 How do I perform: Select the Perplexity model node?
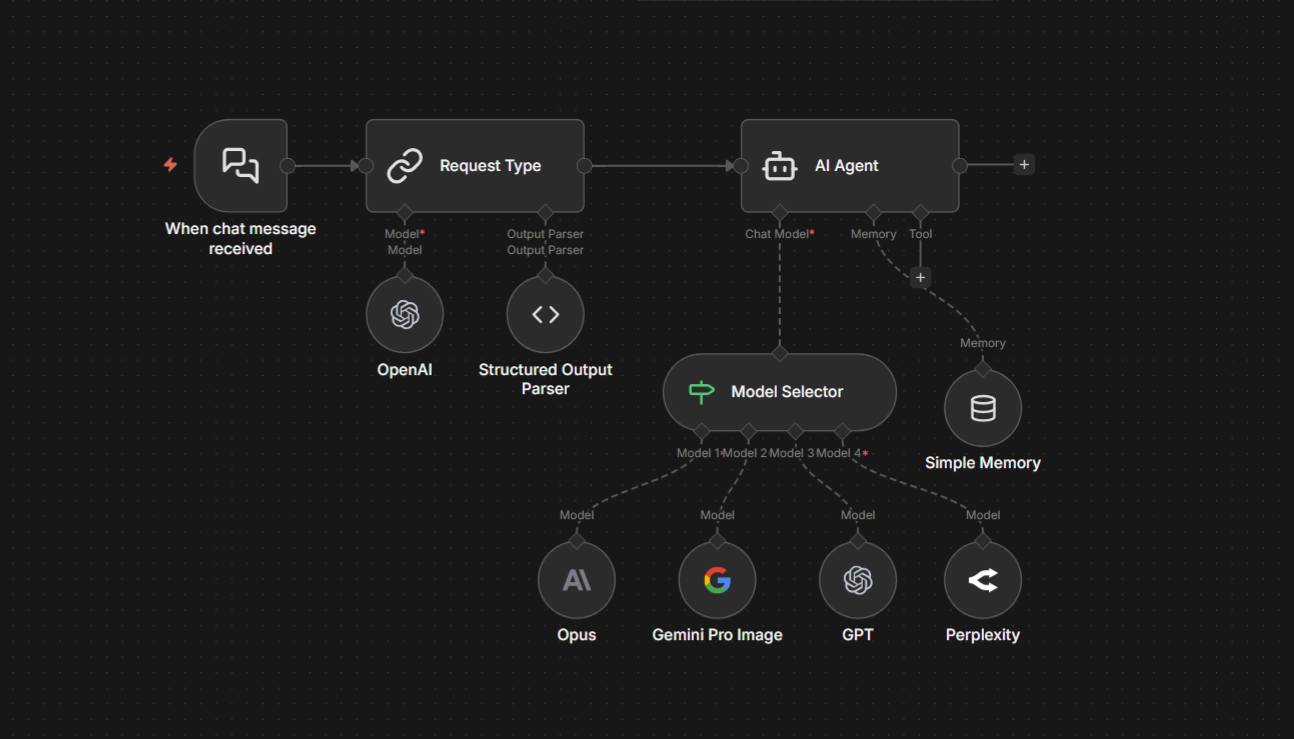pos(983,580)
